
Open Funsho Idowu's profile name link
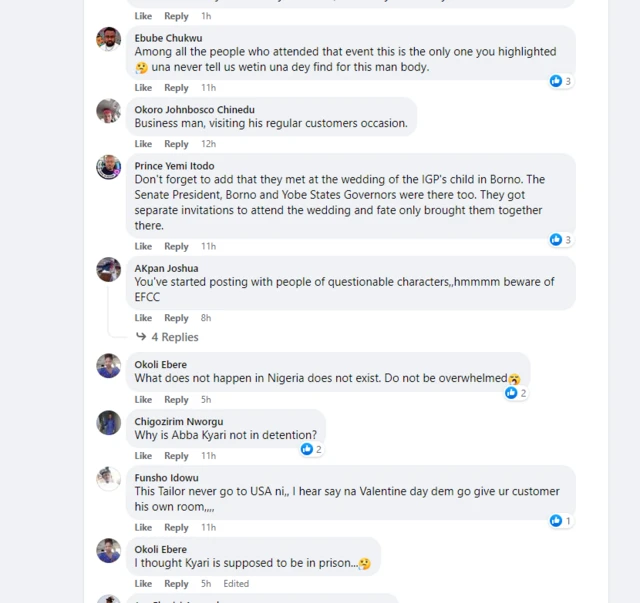click(166, 478)
